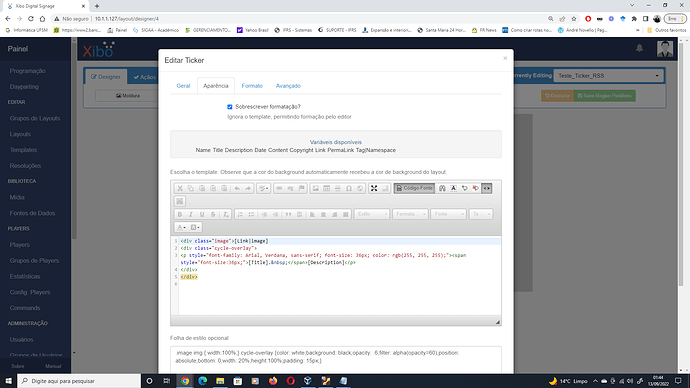This screenshot has height=388, width=690.
Task: Click in the optional stylesheet text area
Action: click(336, 360)
